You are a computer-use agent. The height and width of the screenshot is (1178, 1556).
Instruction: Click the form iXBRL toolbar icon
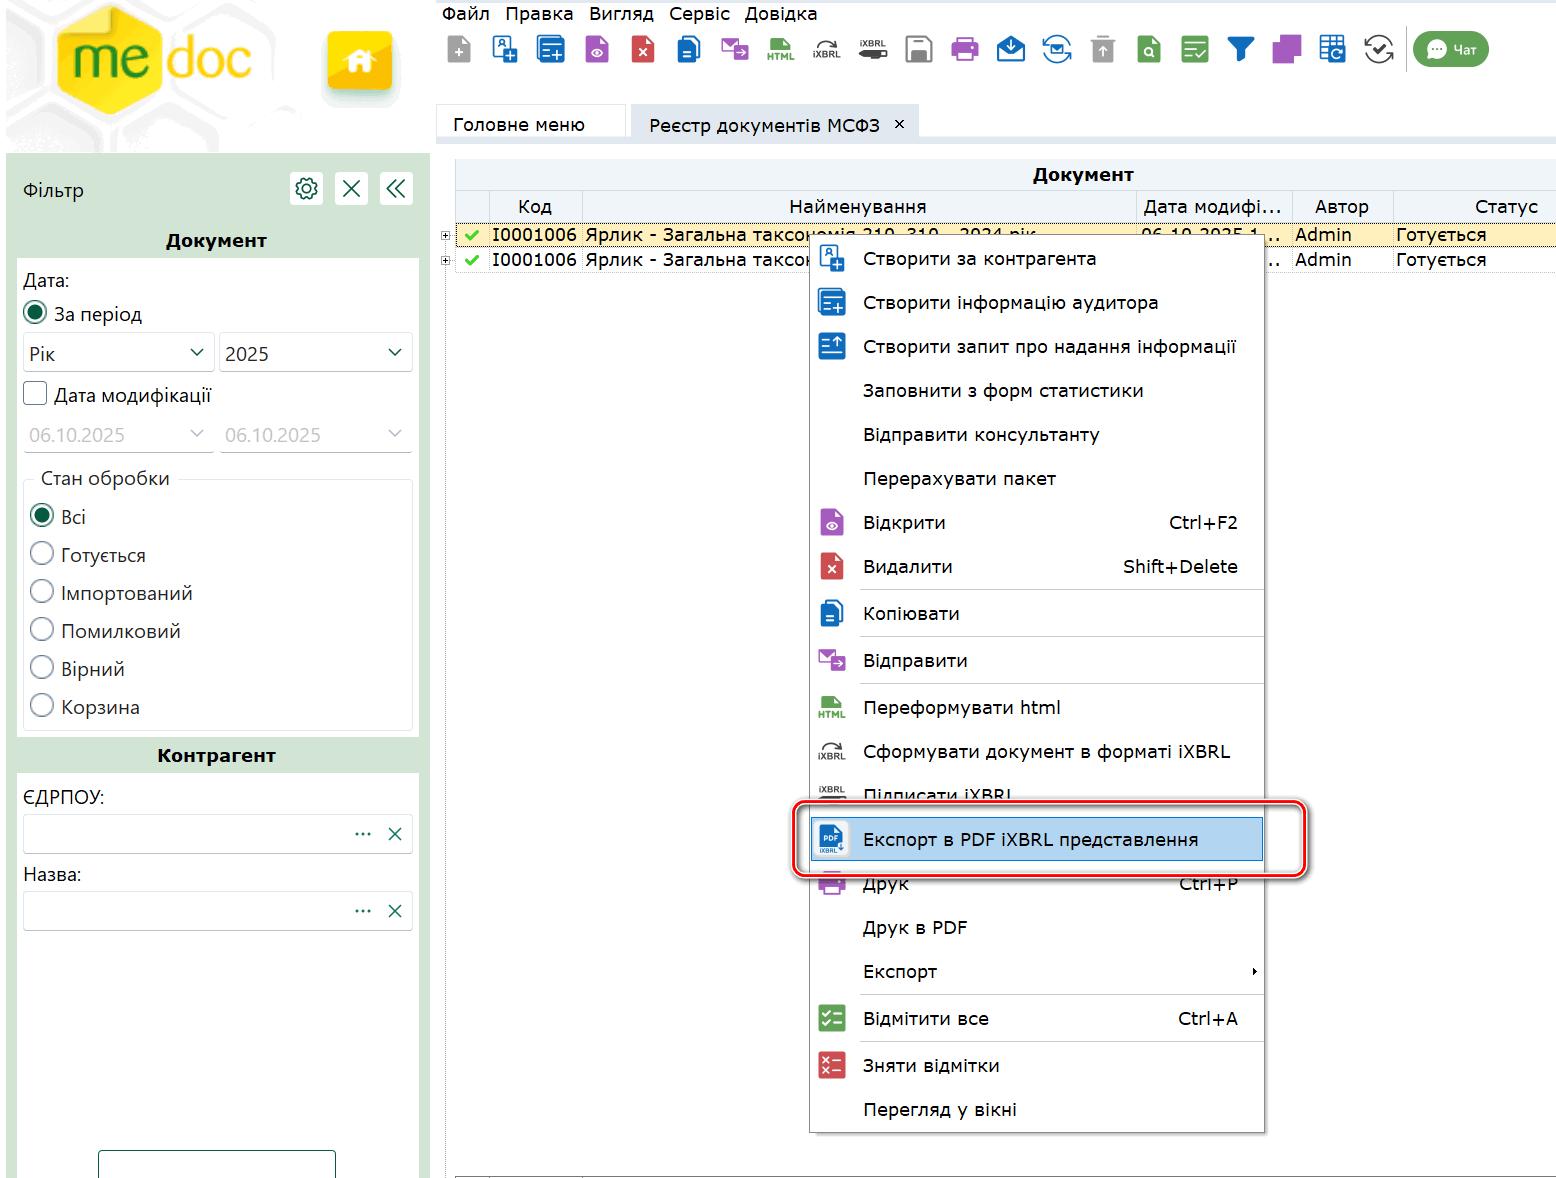(x=827, y=49)
